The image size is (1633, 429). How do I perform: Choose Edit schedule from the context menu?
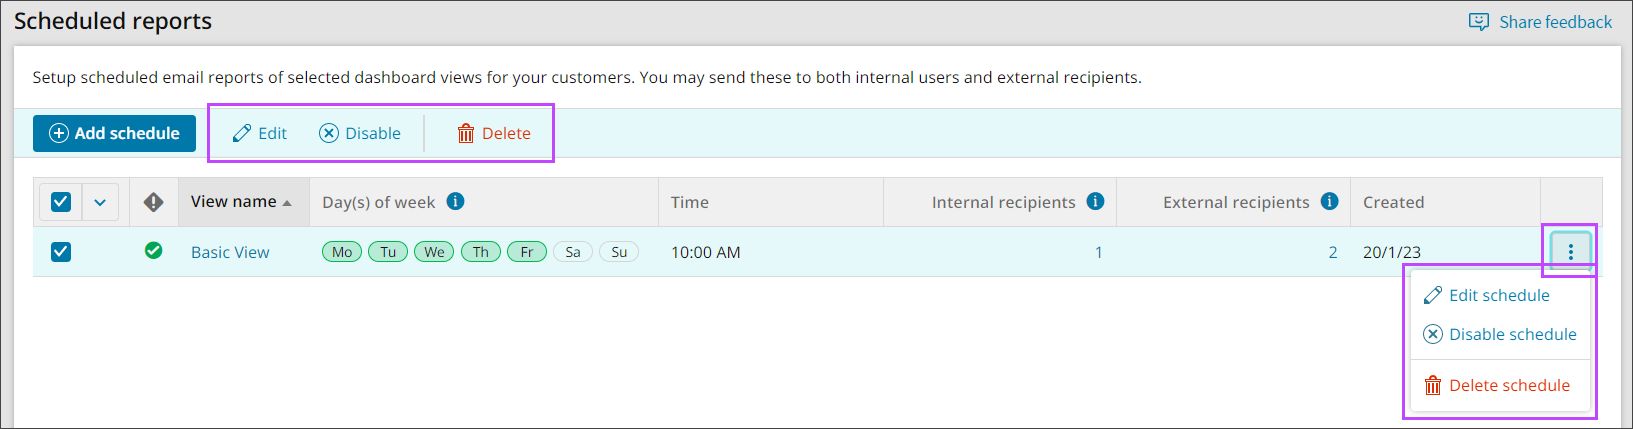1498,295
